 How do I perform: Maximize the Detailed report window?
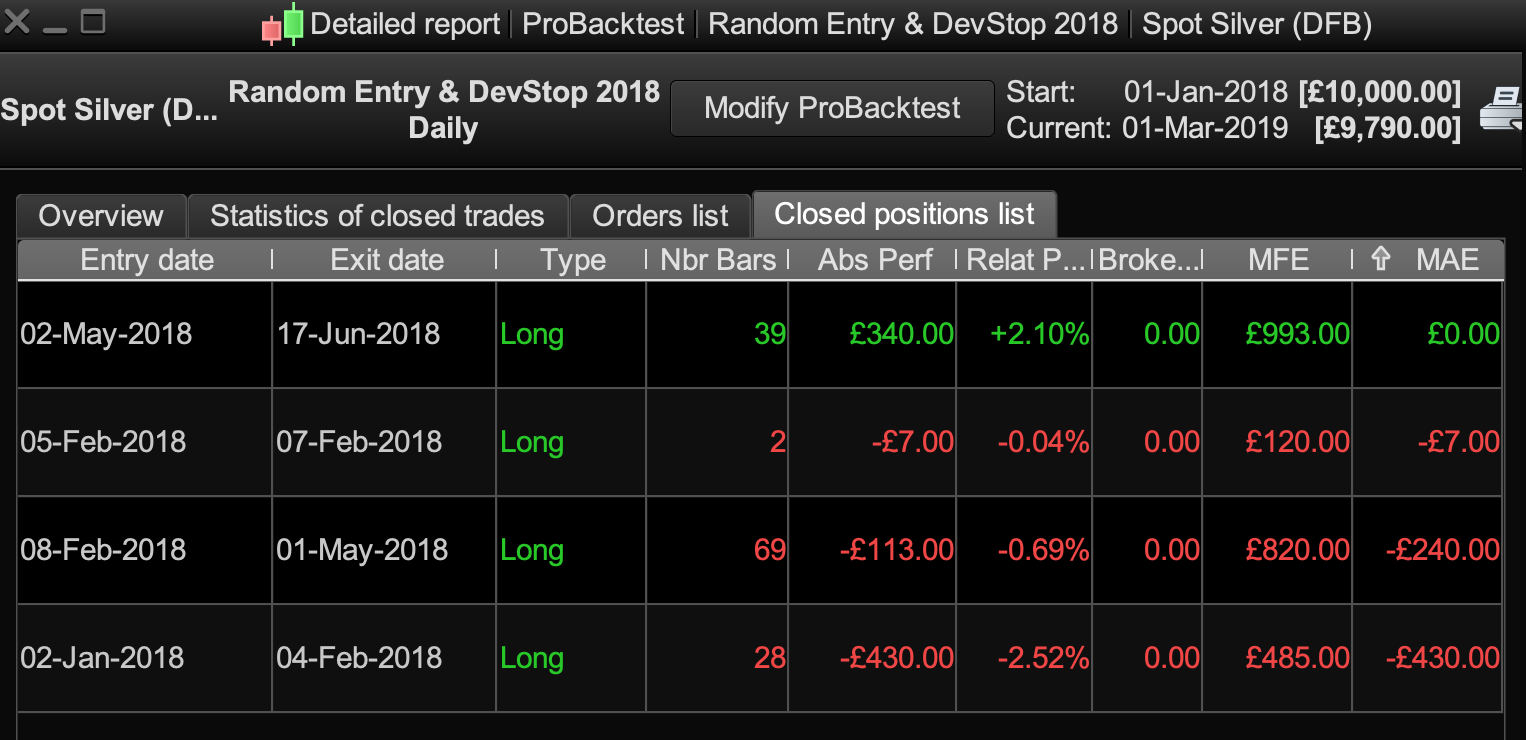(x=93, y=22)
